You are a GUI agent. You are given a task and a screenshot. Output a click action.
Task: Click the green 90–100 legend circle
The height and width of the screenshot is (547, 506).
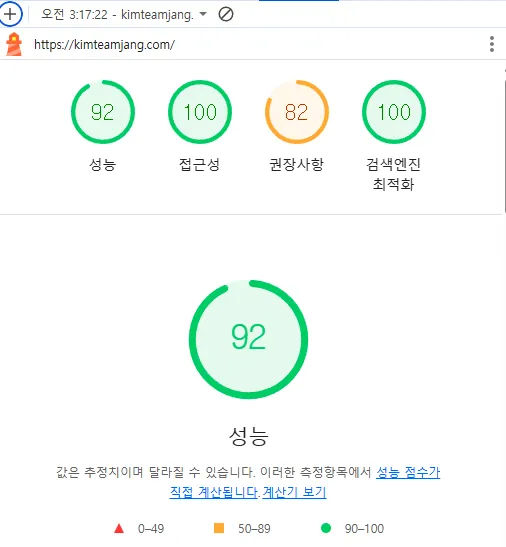326,528
